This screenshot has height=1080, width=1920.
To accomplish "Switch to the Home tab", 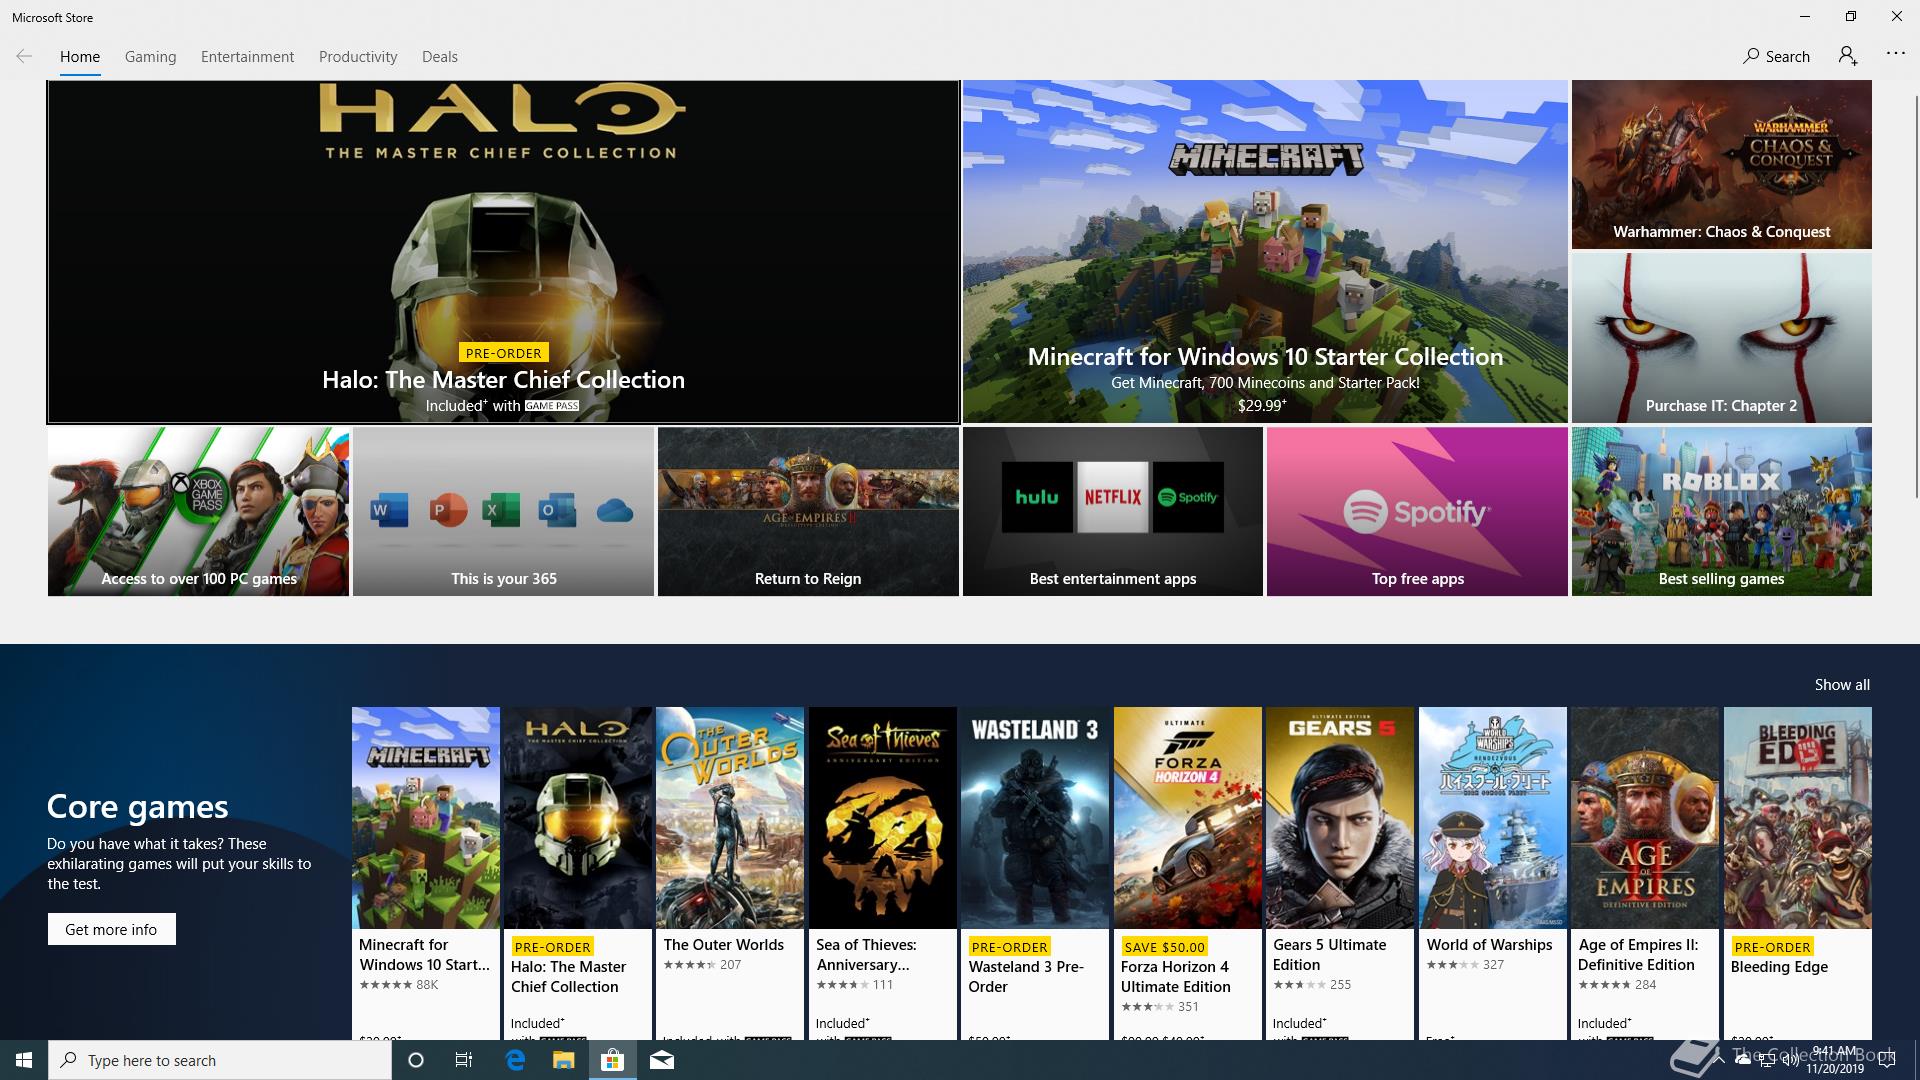I will click(x=80, y=57).
